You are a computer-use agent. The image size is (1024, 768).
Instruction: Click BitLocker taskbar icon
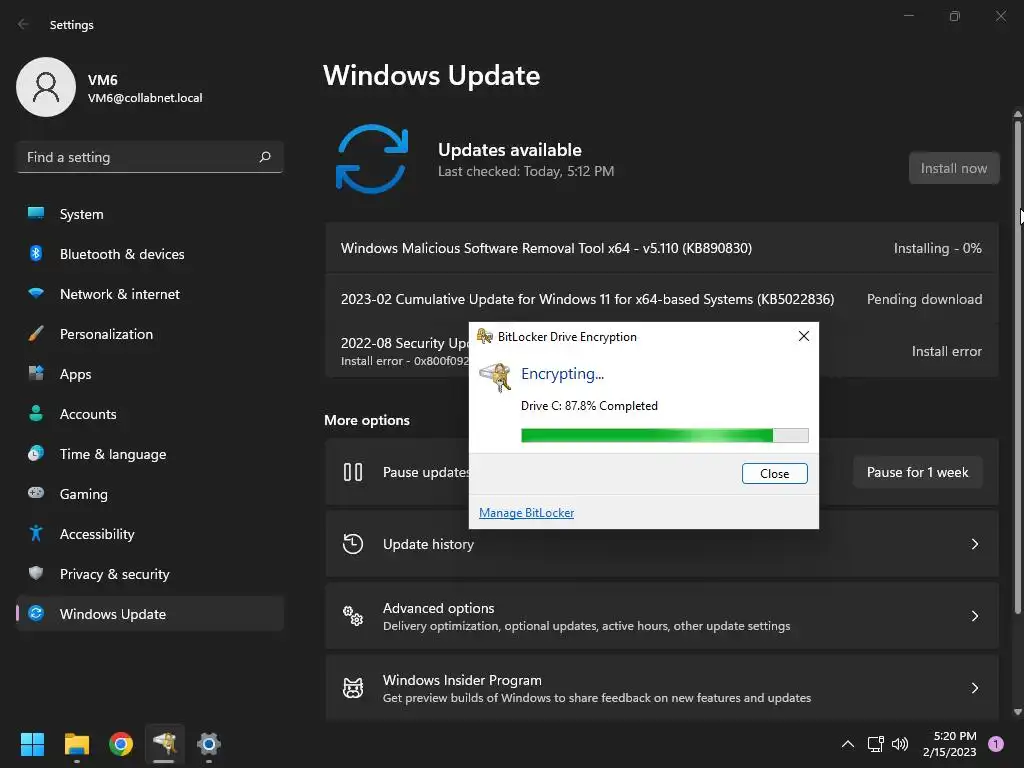[165, 744]
